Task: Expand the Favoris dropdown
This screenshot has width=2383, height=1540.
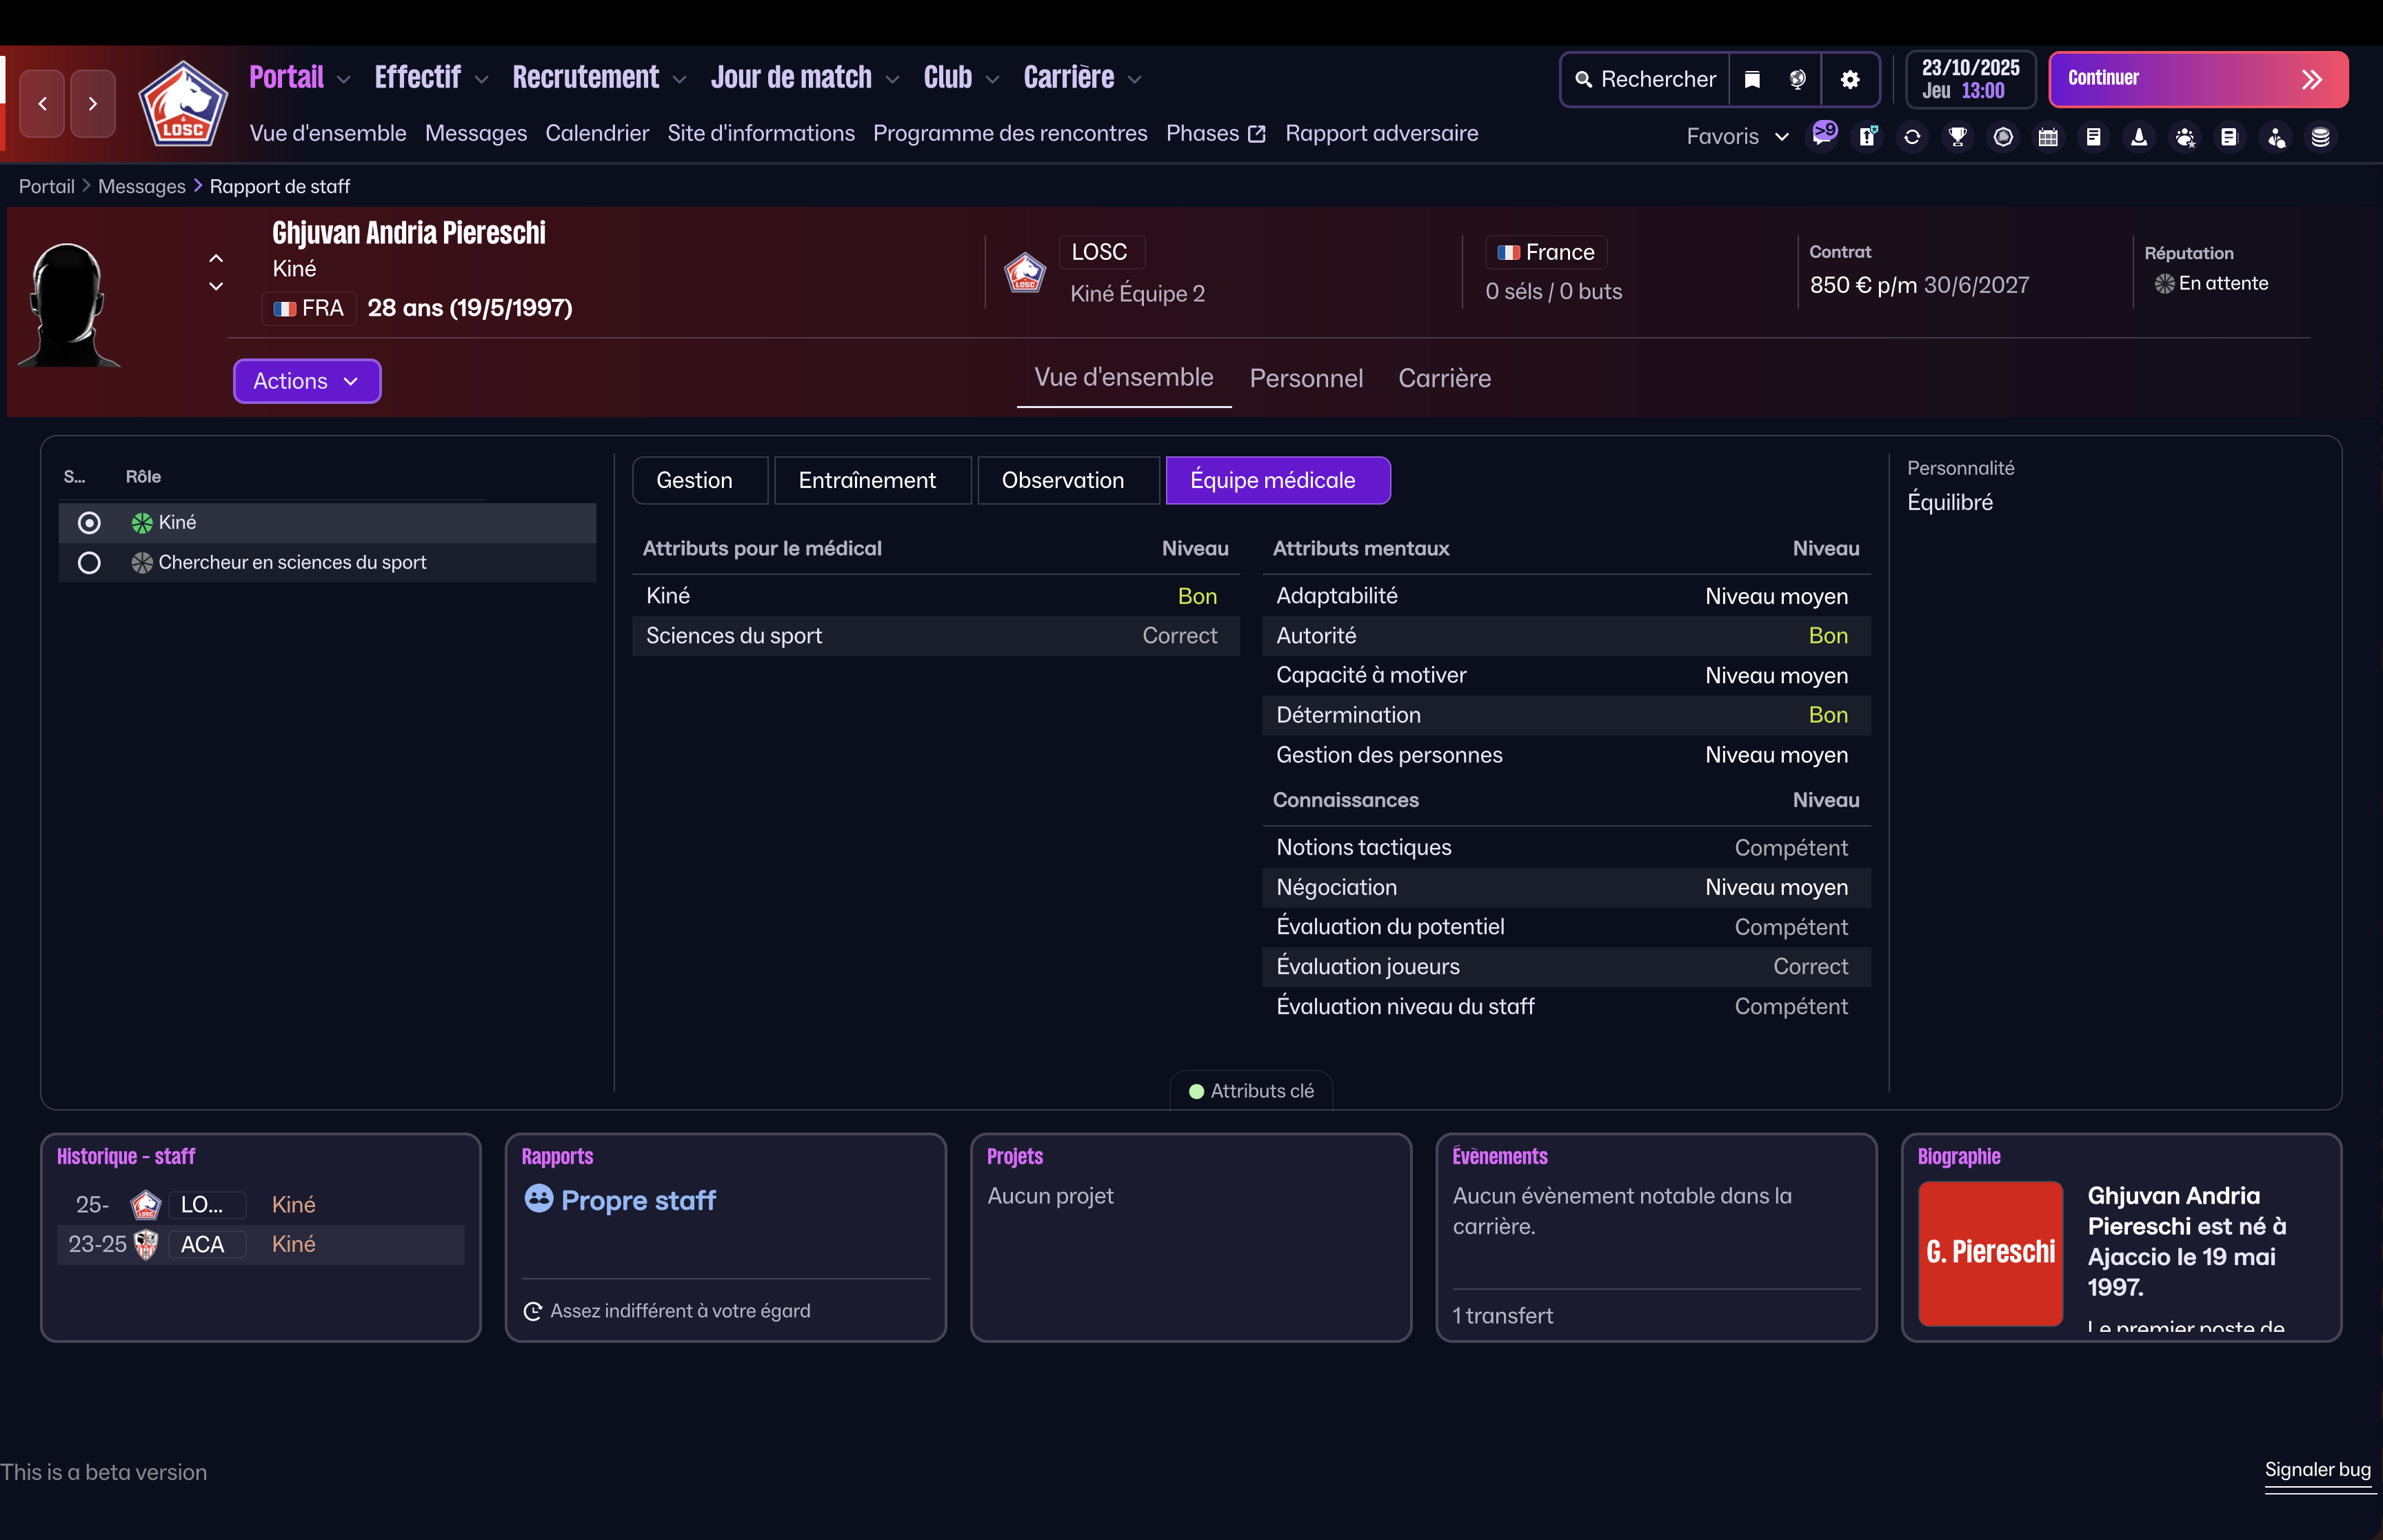Action: pos(1737,136)
